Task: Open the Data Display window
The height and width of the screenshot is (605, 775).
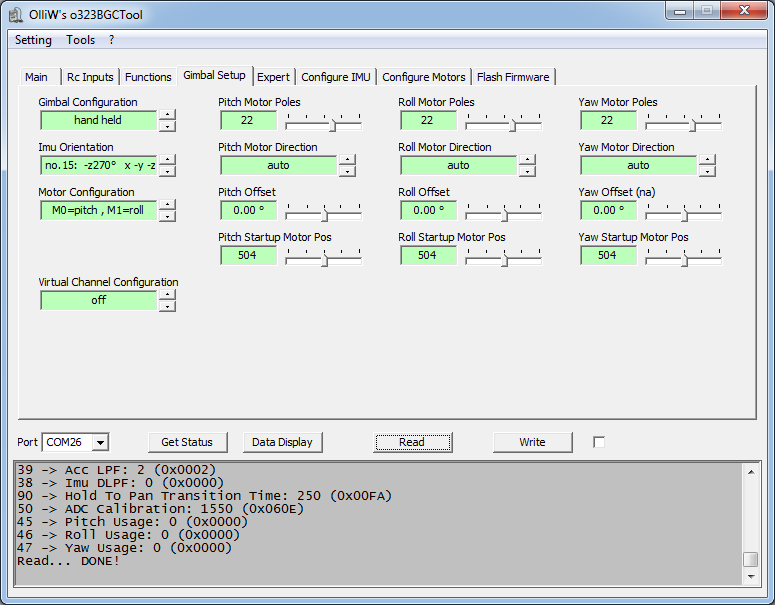Action: point(282,442)
